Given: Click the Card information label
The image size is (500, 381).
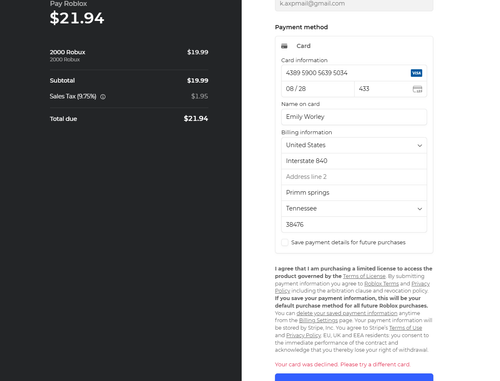Looking at the screenshot, I should (x=304, y=60).
